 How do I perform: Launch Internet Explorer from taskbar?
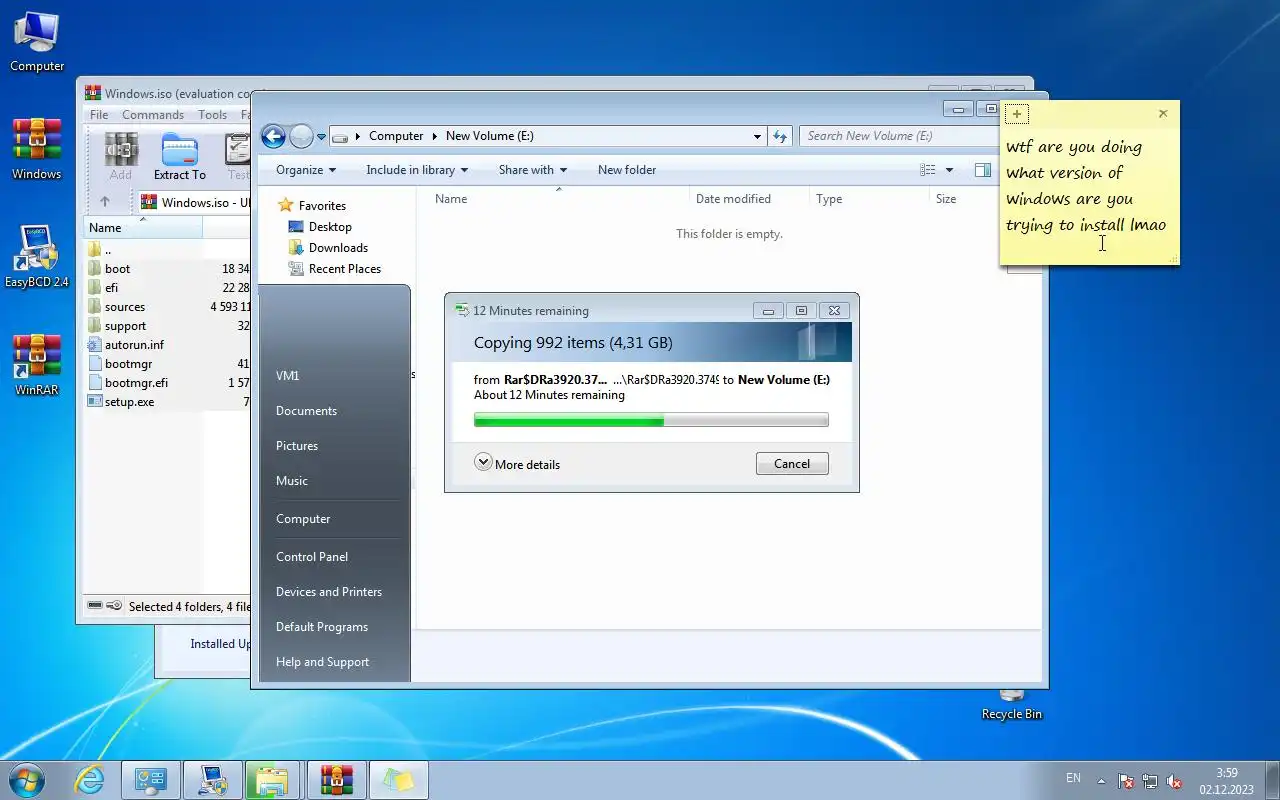coord(90,780)
